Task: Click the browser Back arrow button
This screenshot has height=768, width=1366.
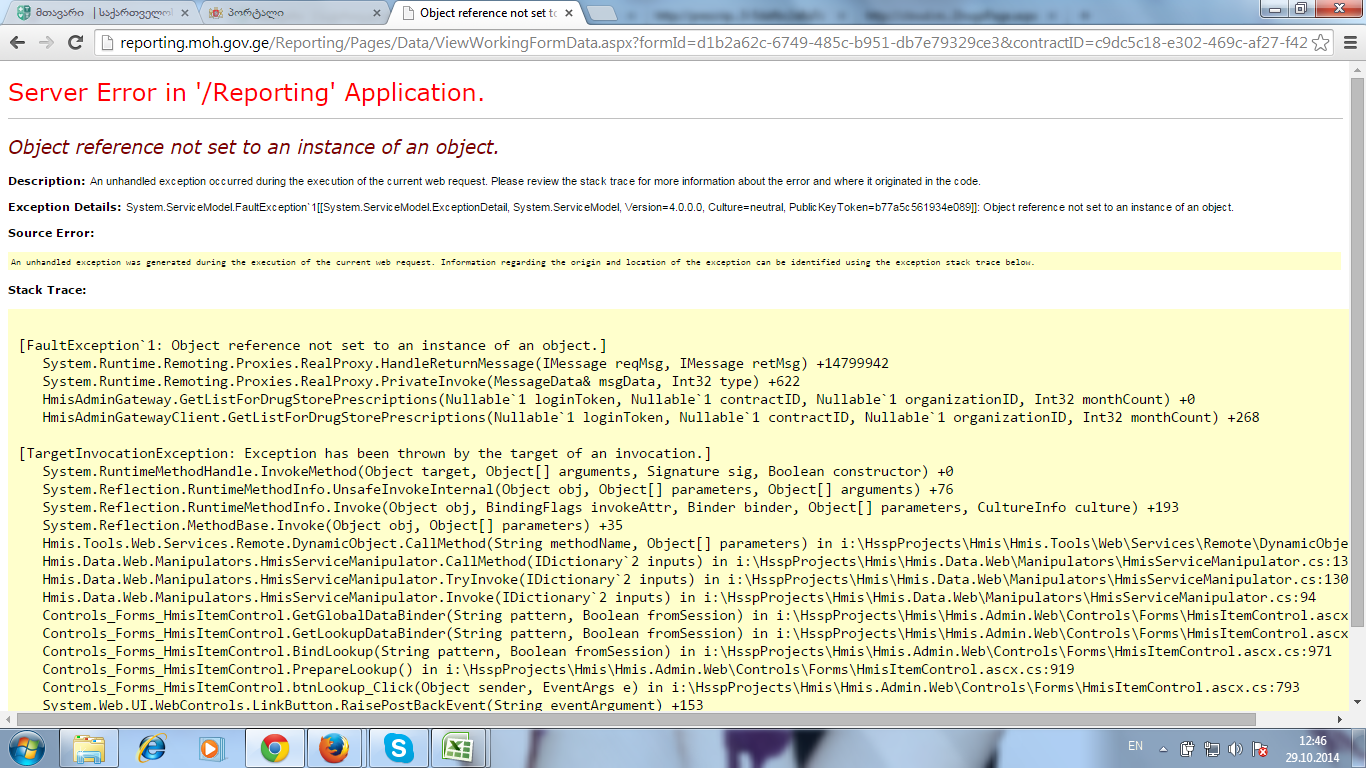Action: [17, 42]
